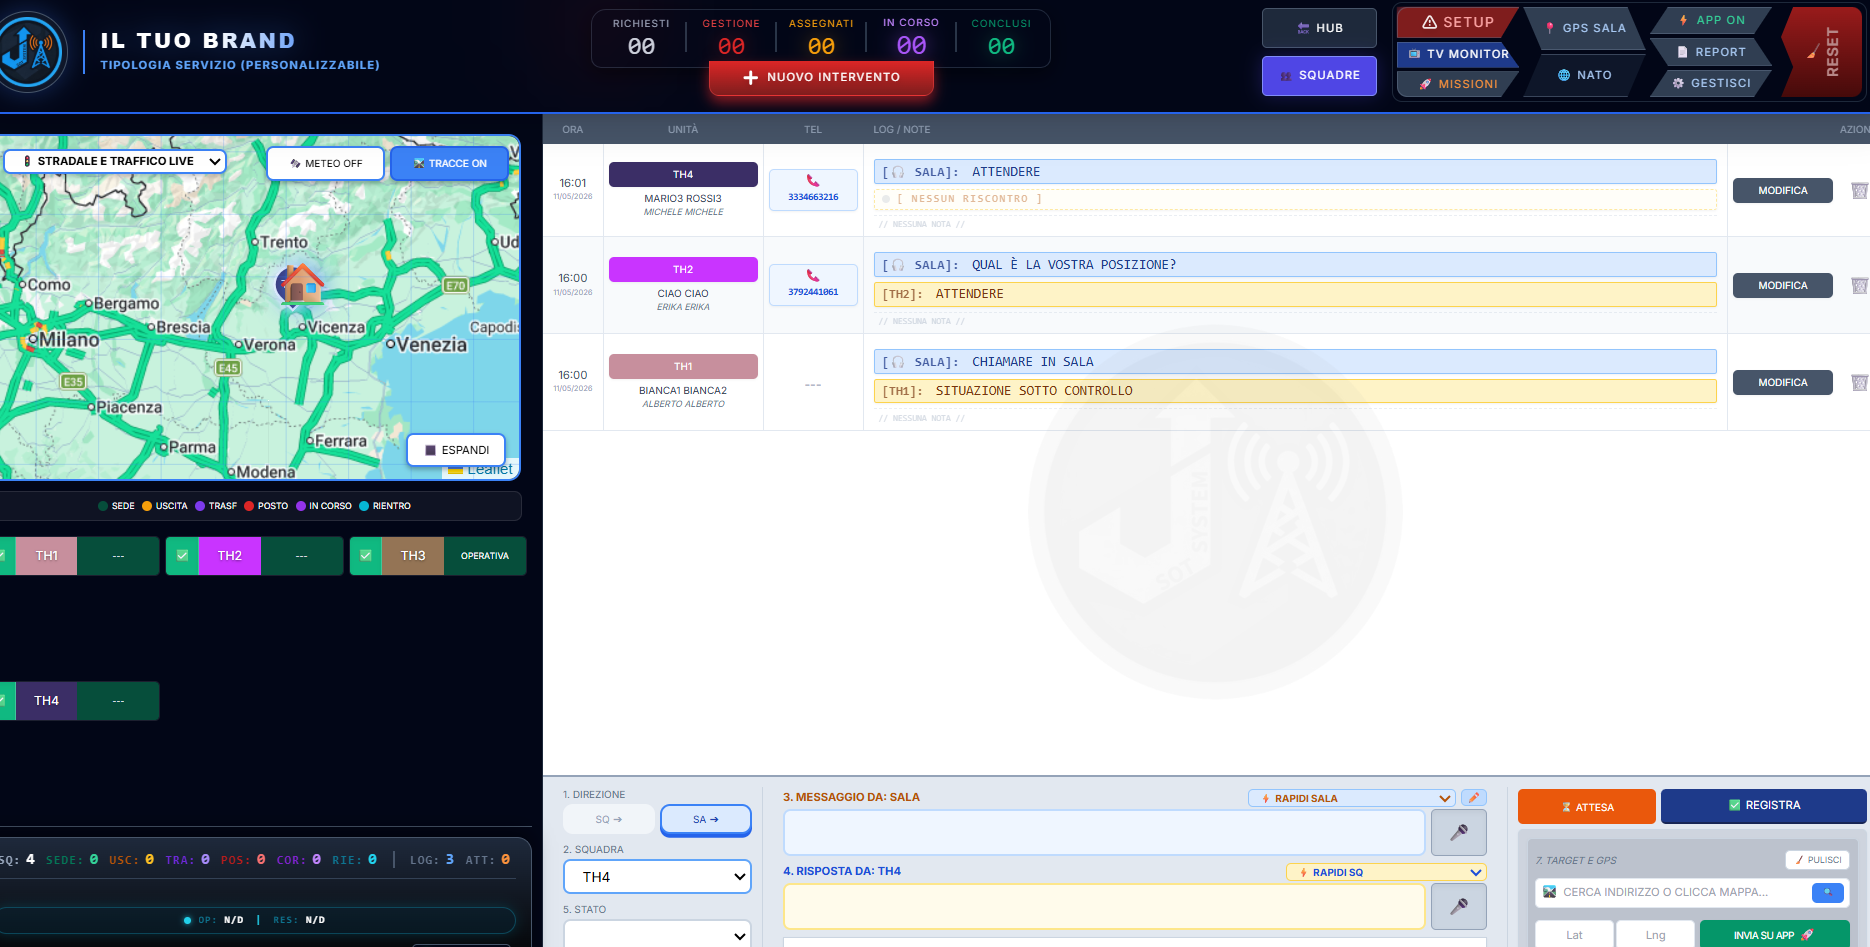Click the orange ATTESA button

(1586, 807)
